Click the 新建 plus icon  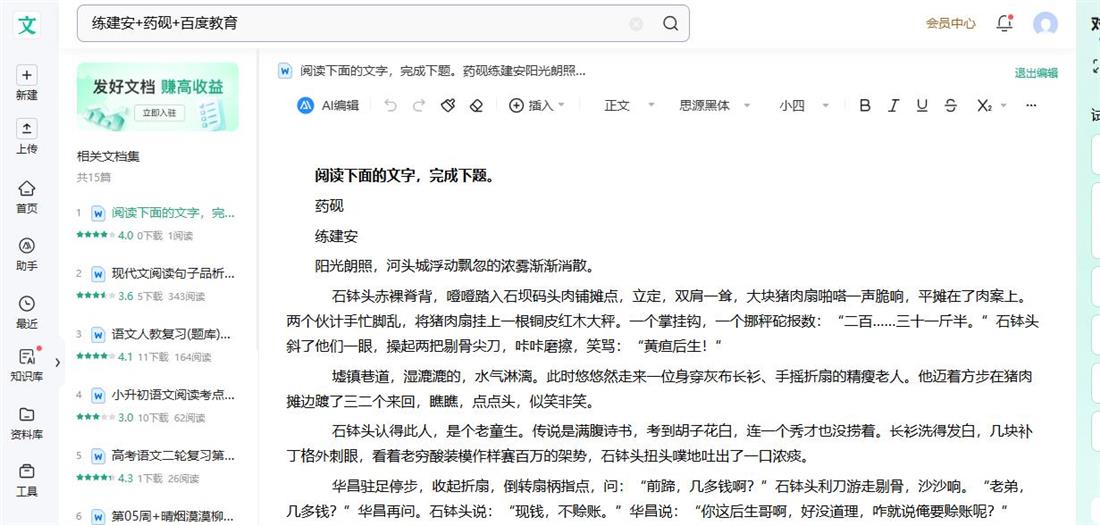[27, 75]
